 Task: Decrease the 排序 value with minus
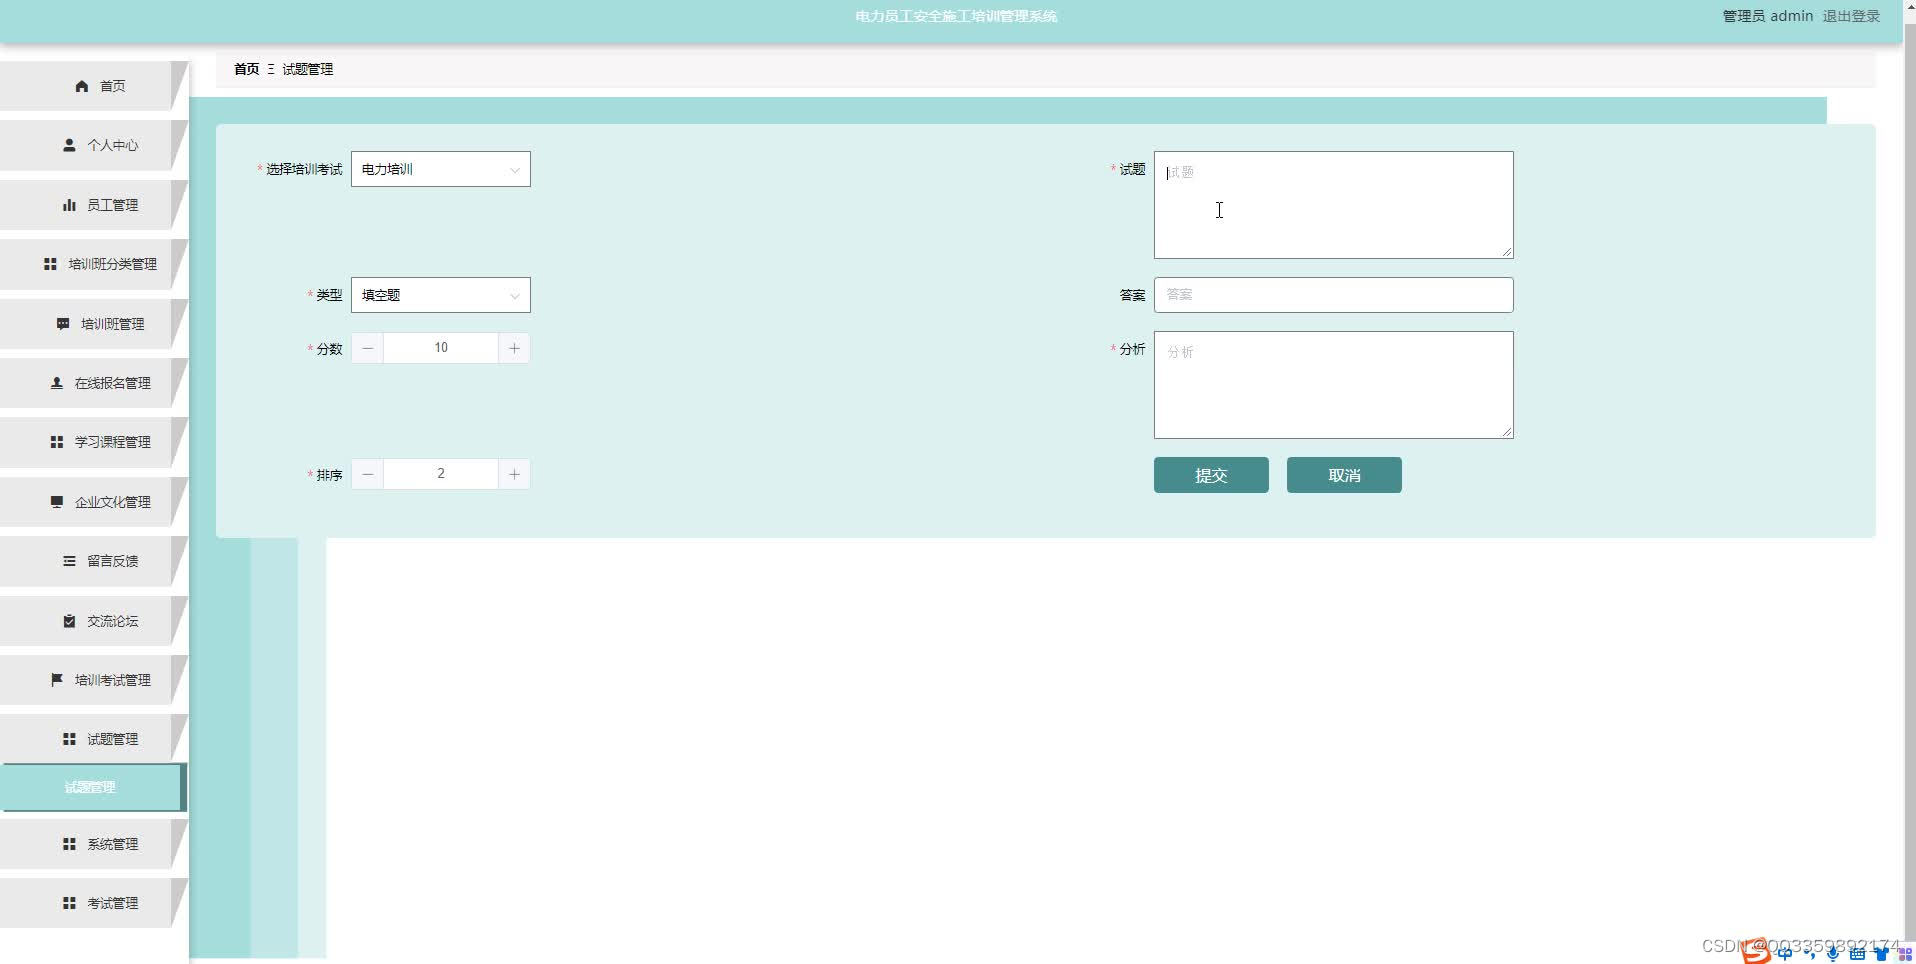tap(367, 474)
